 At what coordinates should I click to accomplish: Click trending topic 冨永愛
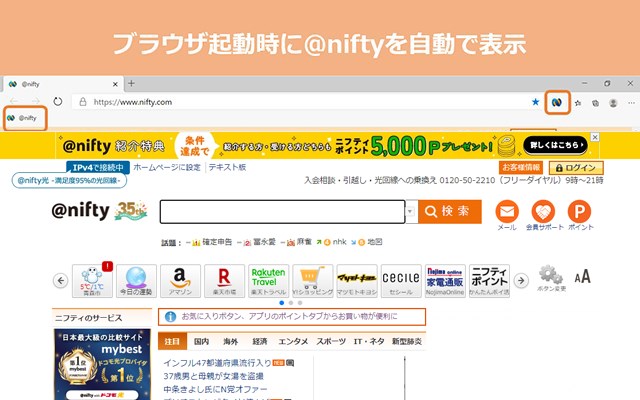coord(264,242)
